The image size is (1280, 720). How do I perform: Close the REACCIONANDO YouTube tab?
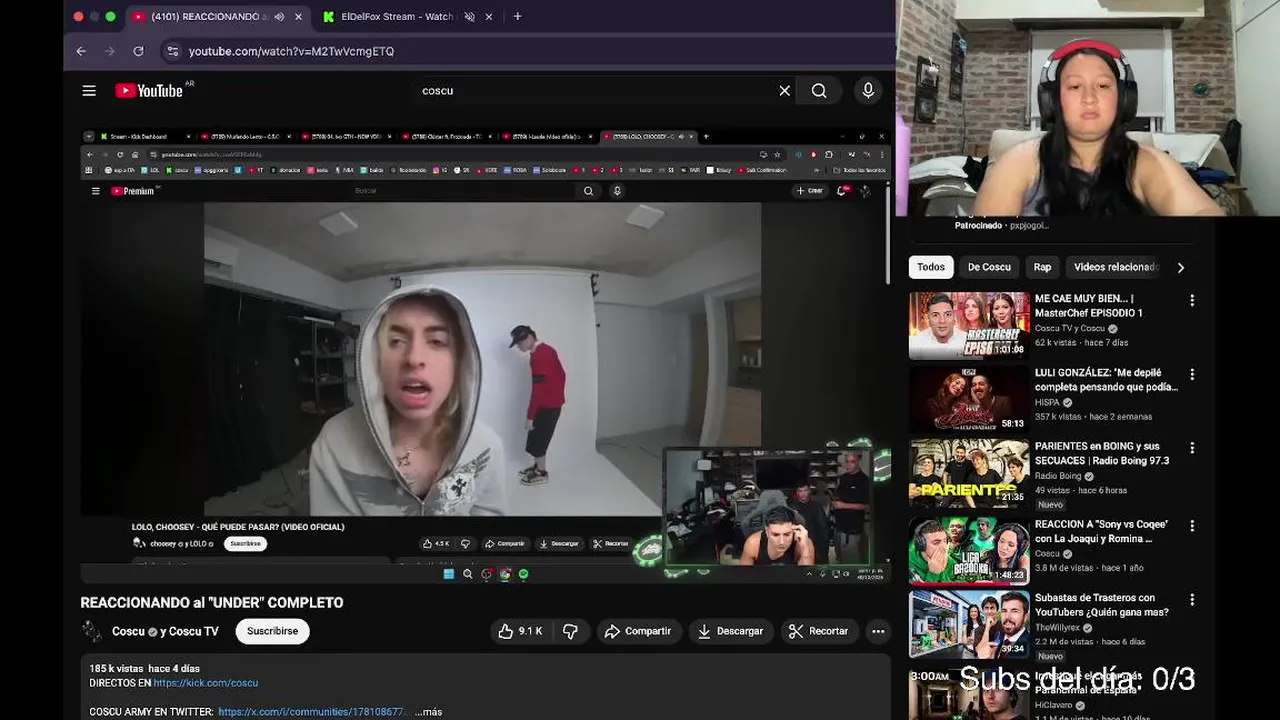click(x=298, y=17)
